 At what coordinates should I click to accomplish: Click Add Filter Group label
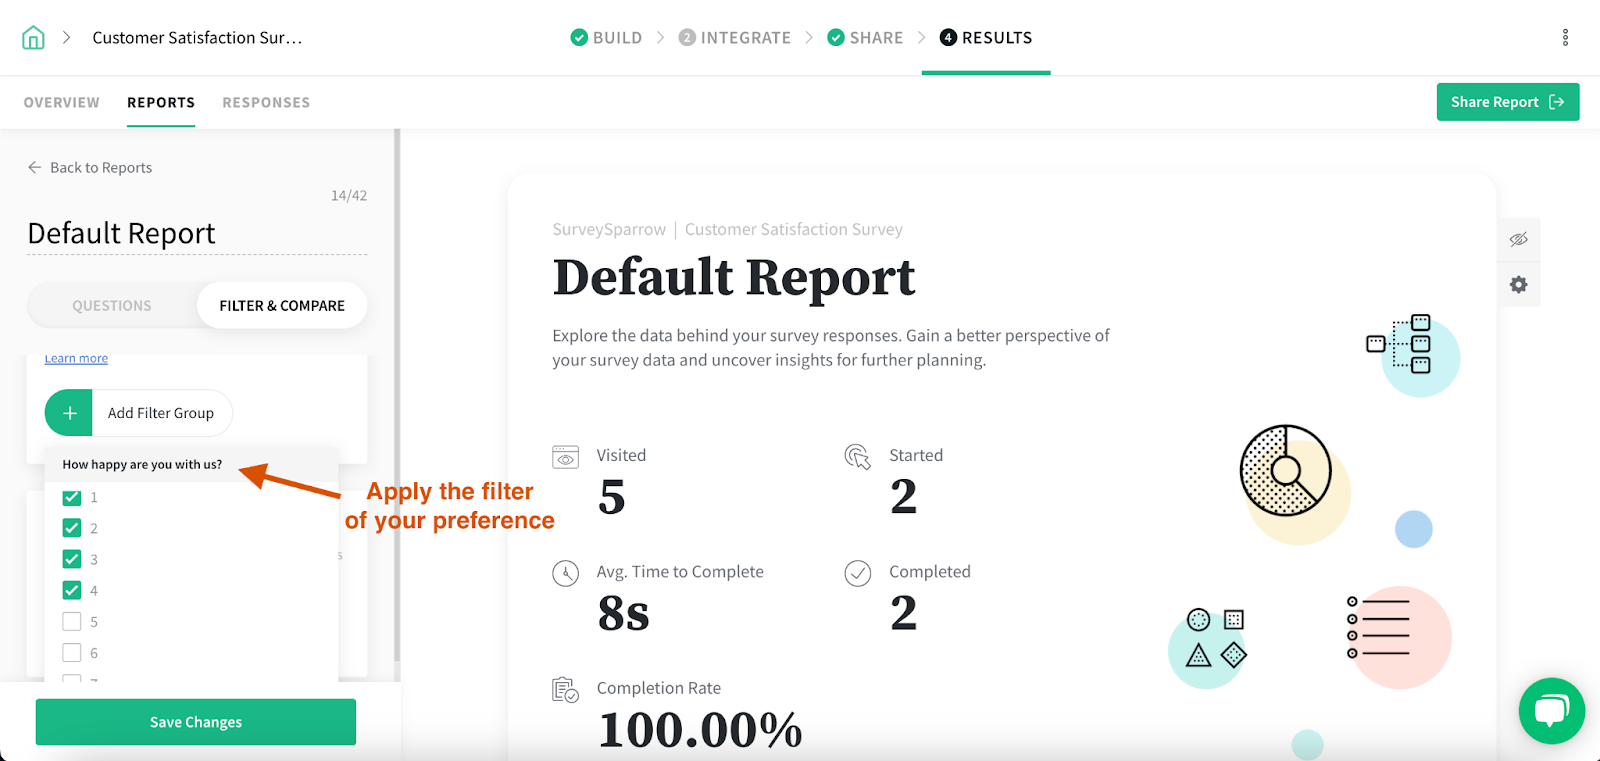(161, 413)
